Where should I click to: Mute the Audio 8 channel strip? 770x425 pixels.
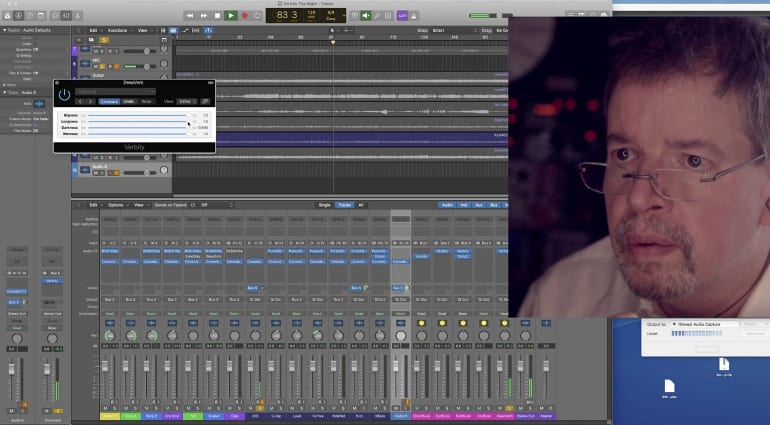396,408
